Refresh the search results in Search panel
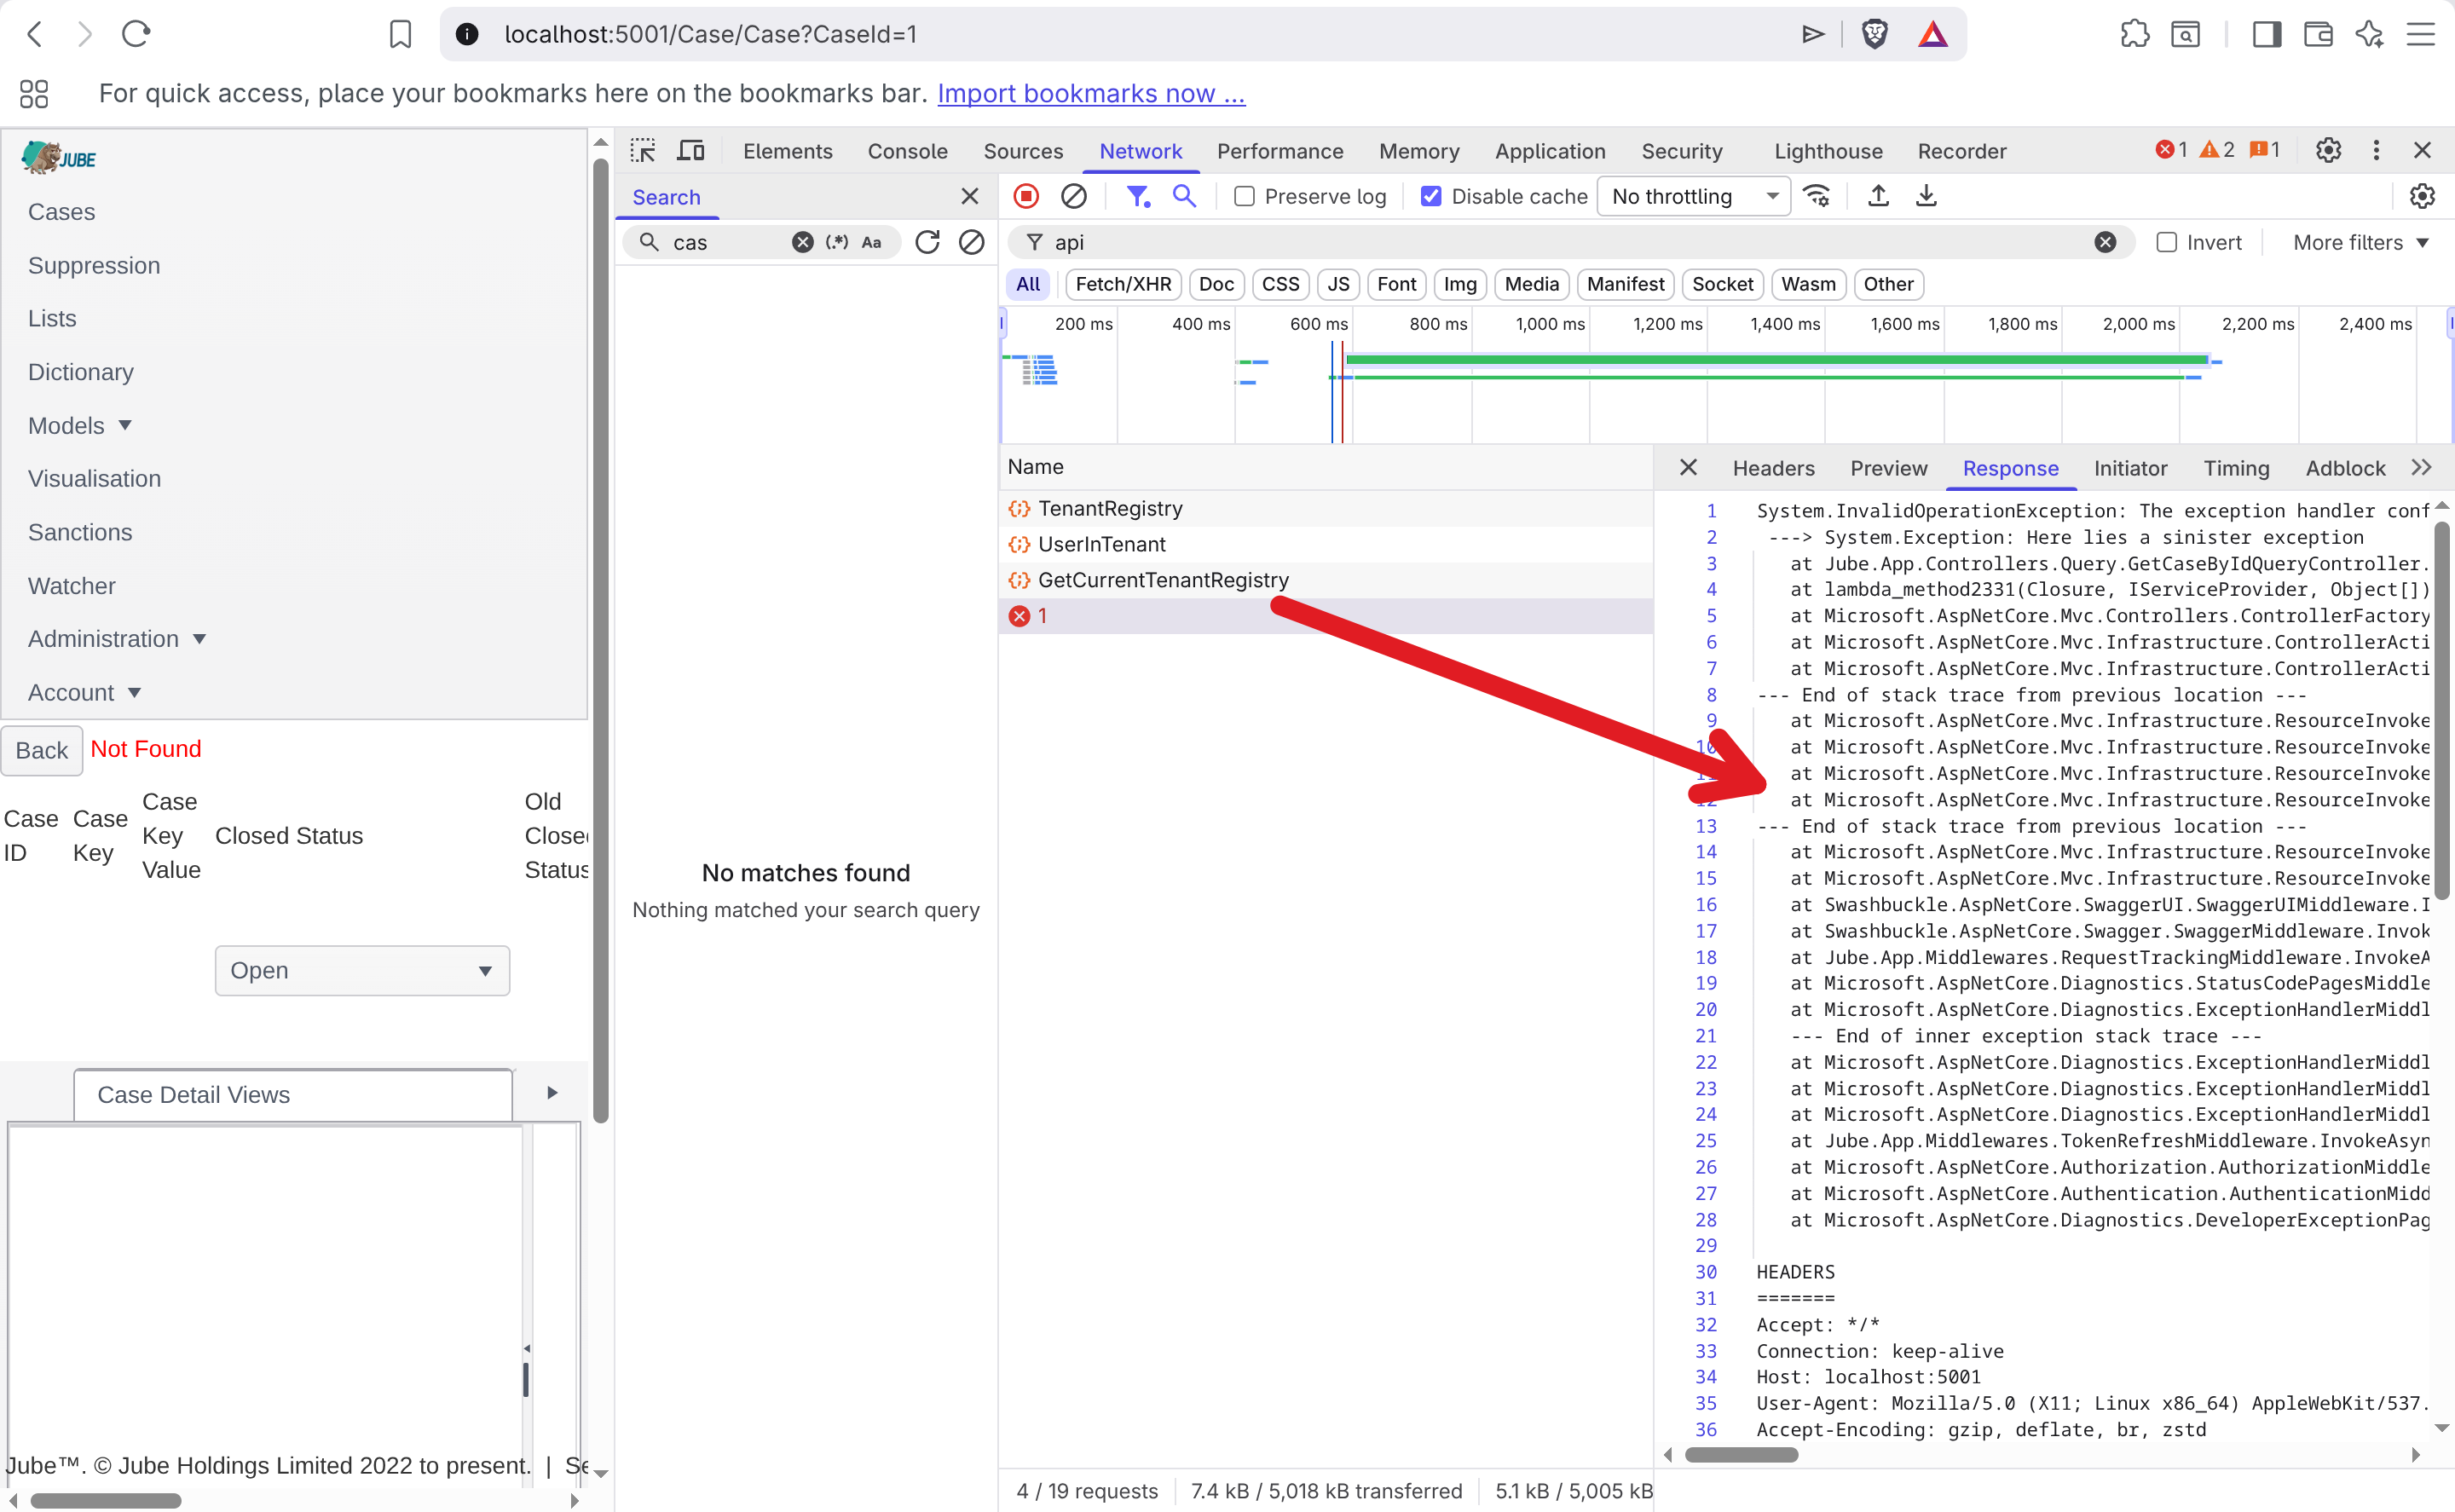The height and width of the screenshot is (1512, 2455). (927, 242)
